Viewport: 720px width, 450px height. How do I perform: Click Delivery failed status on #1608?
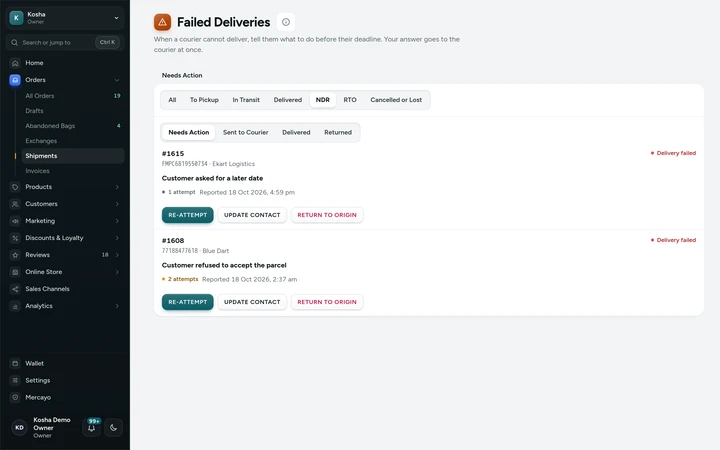[673, 240]
